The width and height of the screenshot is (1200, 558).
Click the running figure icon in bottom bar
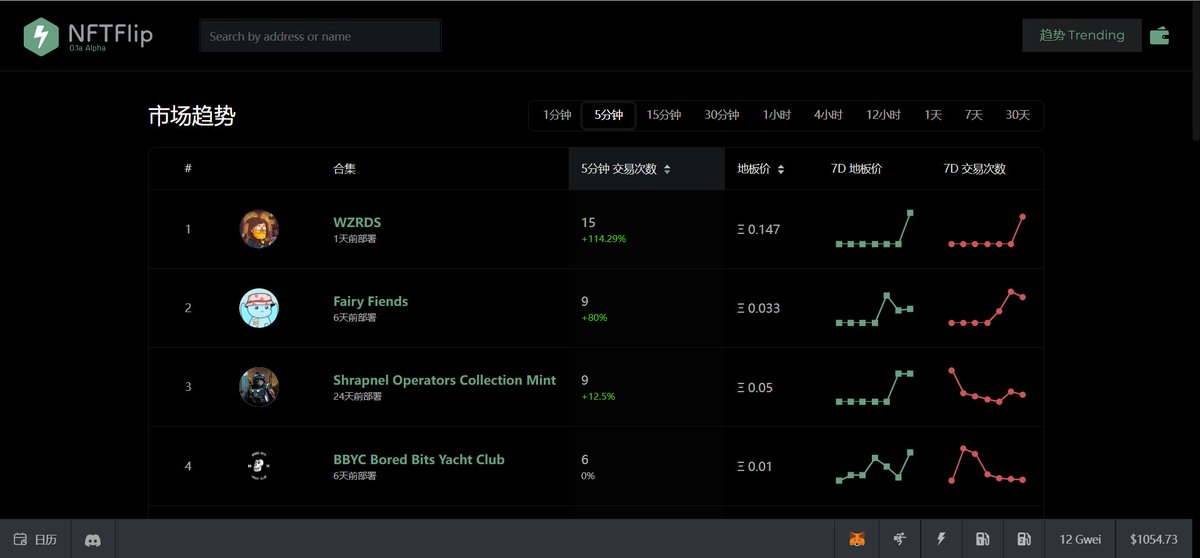click(899, 539)
